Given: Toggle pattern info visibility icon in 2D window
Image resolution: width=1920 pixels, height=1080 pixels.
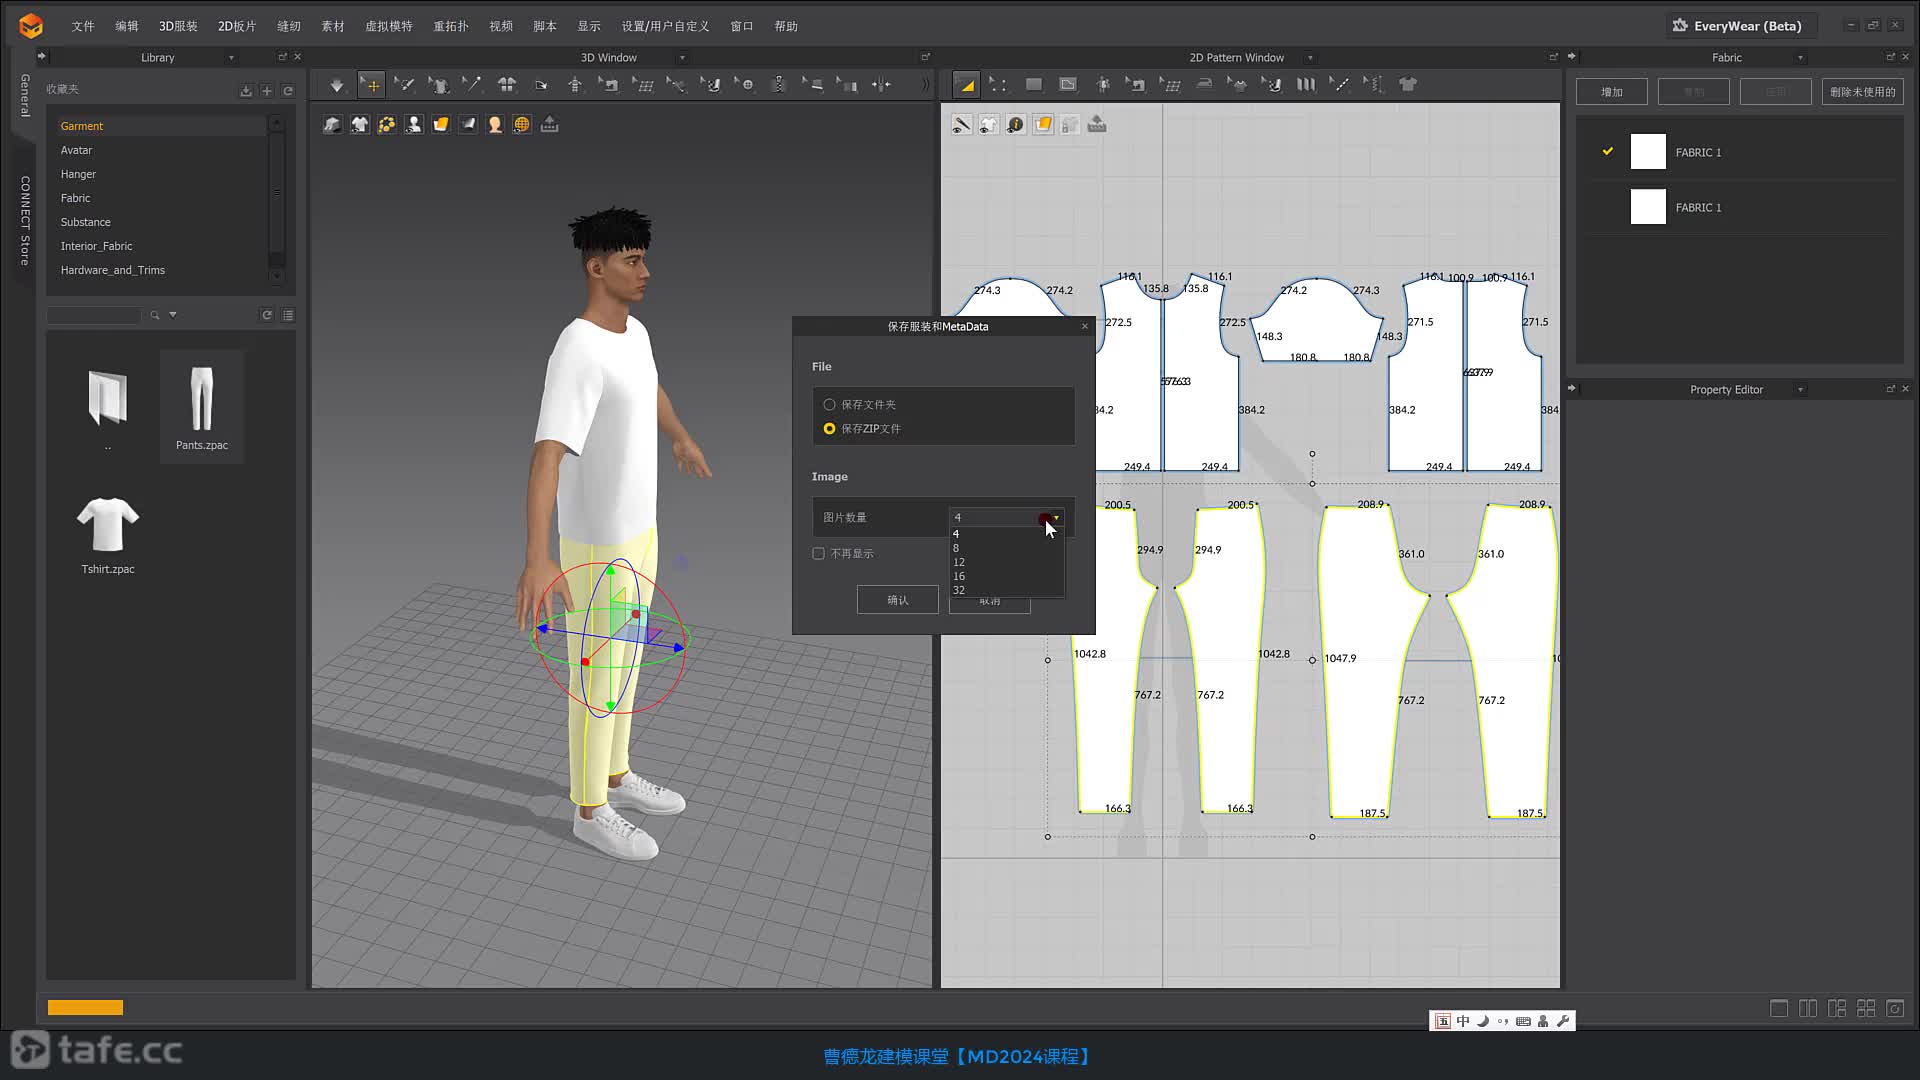Looking at the screenshot, I should coord(1016,125).
